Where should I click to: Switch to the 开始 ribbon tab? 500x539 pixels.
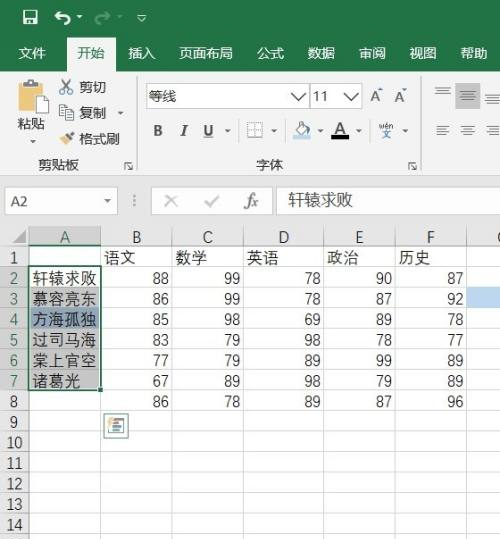pos(91,53)
